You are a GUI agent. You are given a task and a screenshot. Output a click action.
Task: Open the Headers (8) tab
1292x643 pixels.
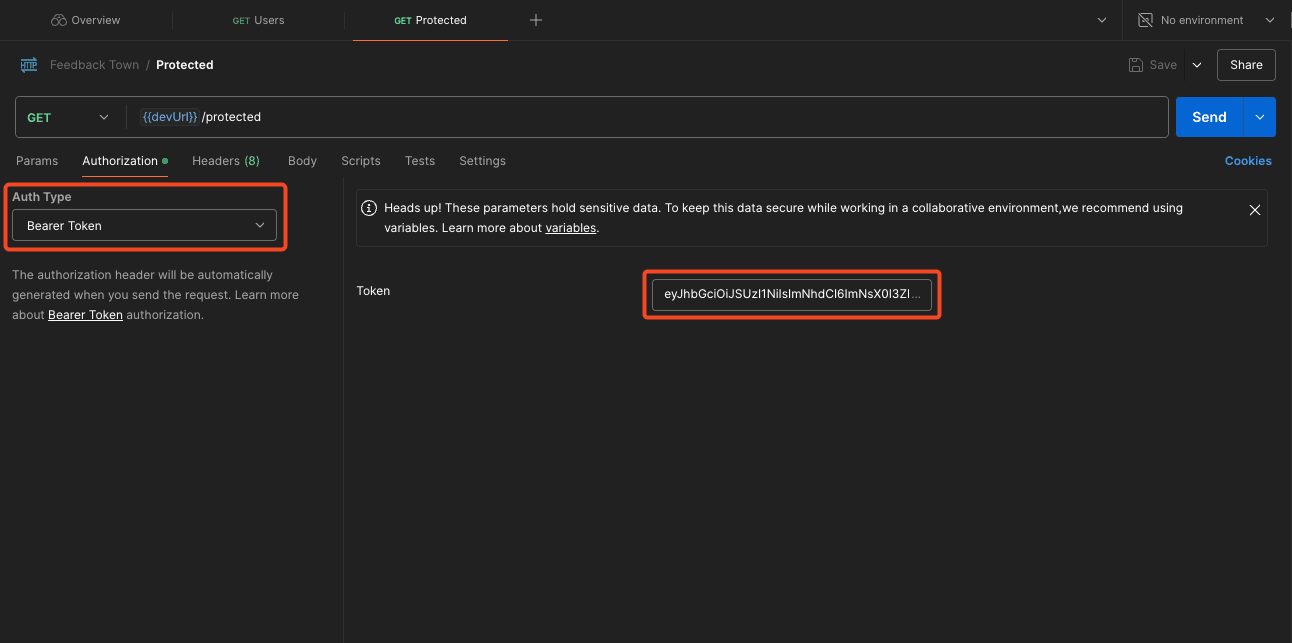pyautogui.click(x=226, y=161)
